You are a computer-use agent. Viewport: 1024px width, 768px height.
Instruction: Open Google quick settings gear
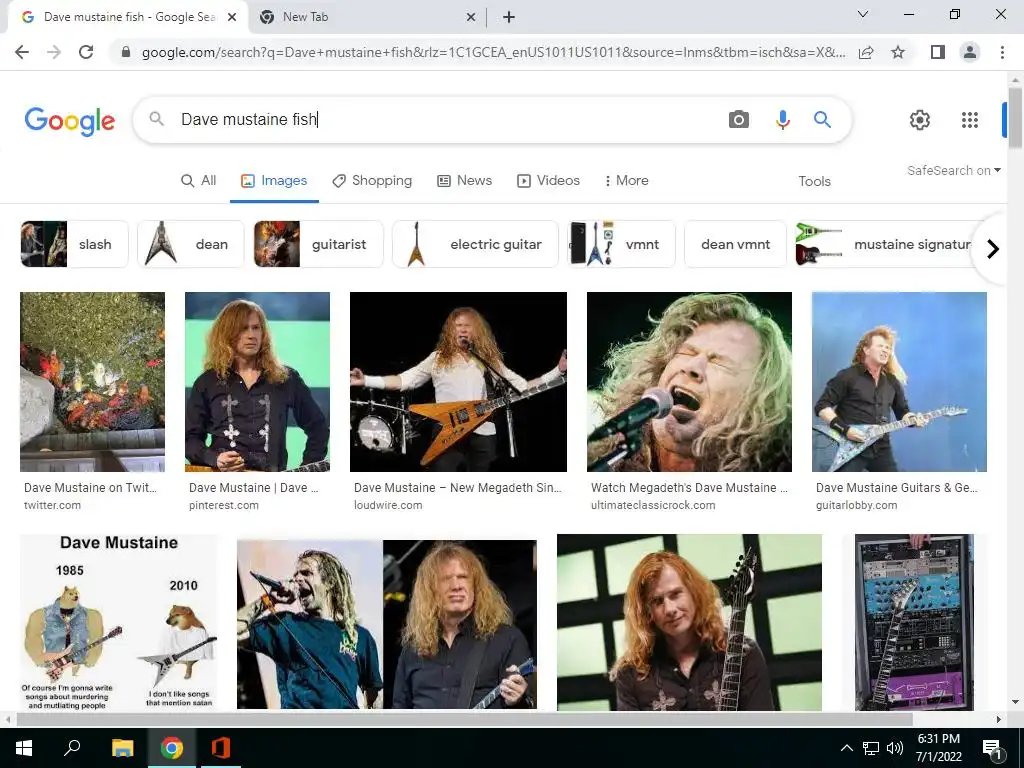tap(920, 120)
